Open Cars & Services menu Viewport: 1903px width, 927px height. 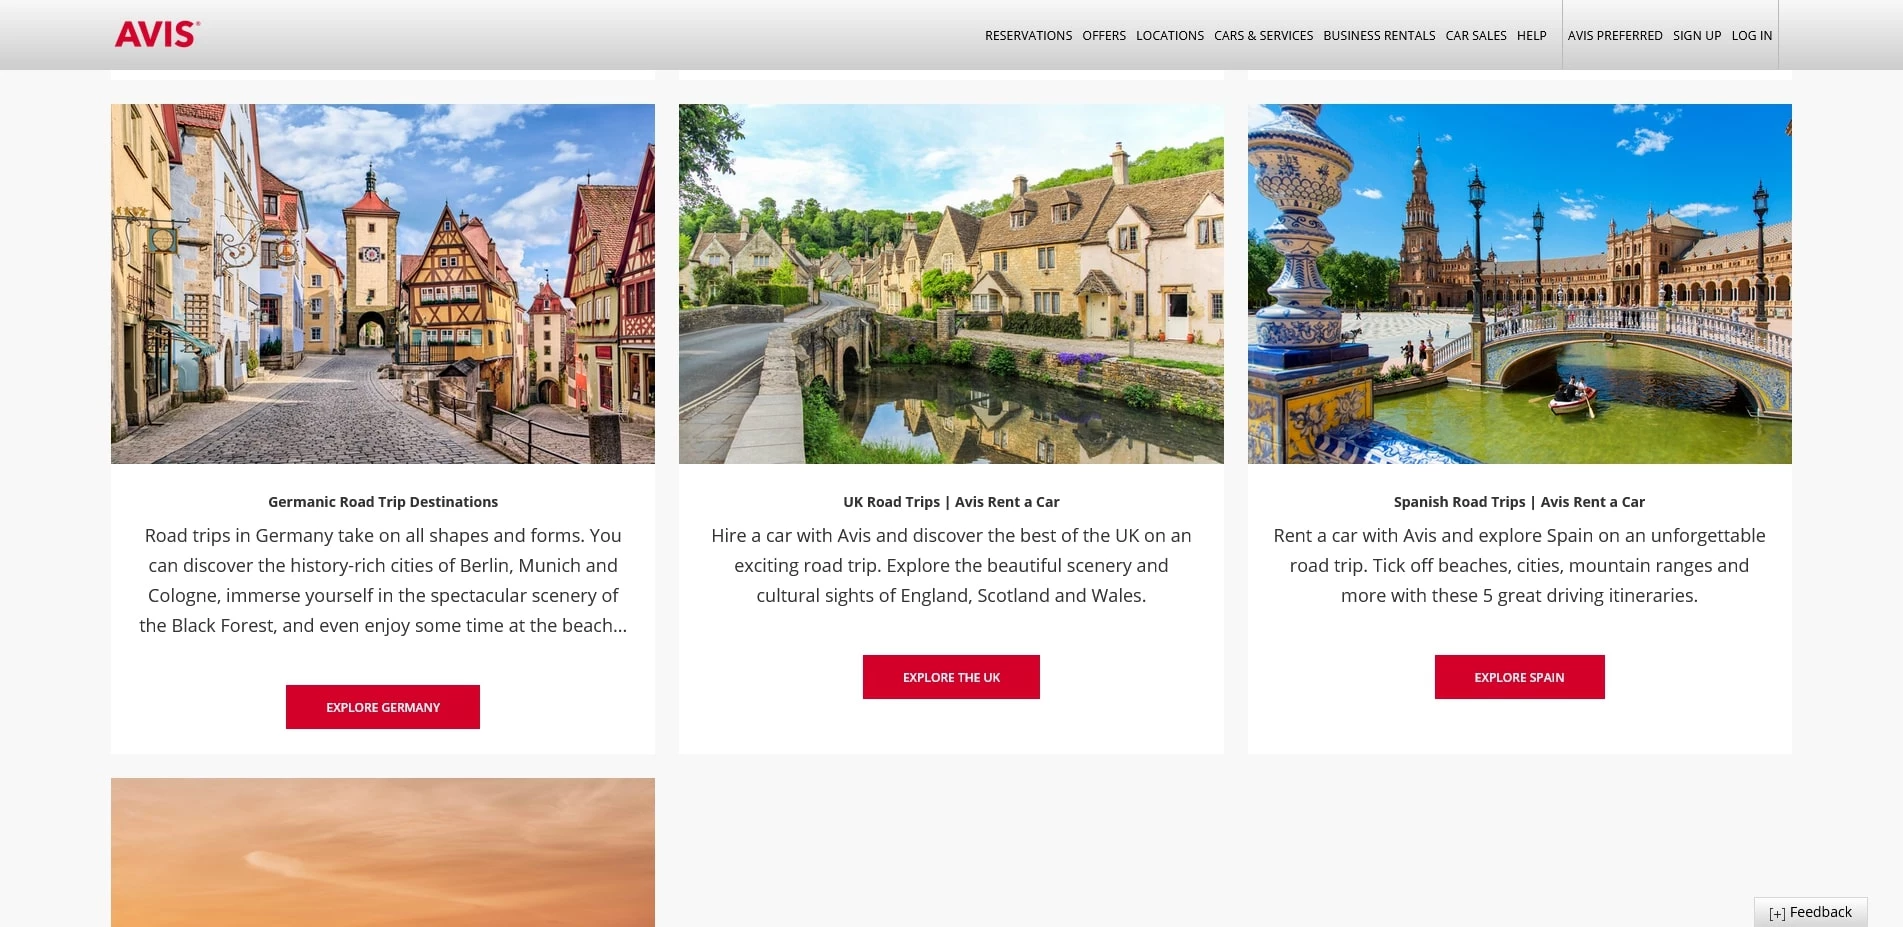click(x=1263, y=36)
